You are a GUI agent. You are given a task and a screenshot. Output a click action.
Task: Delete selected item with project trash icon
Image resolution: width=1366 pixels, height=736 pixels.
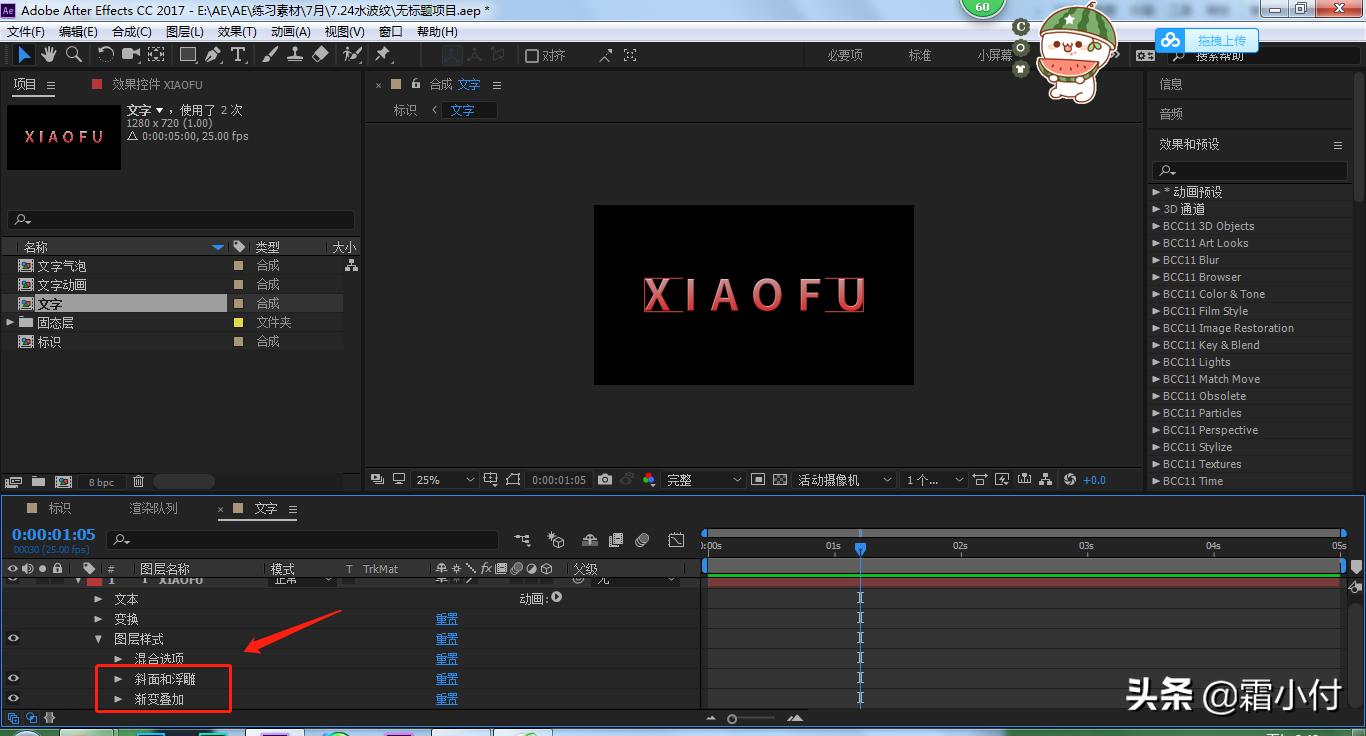pyautogui.click(x=138, y=482)
